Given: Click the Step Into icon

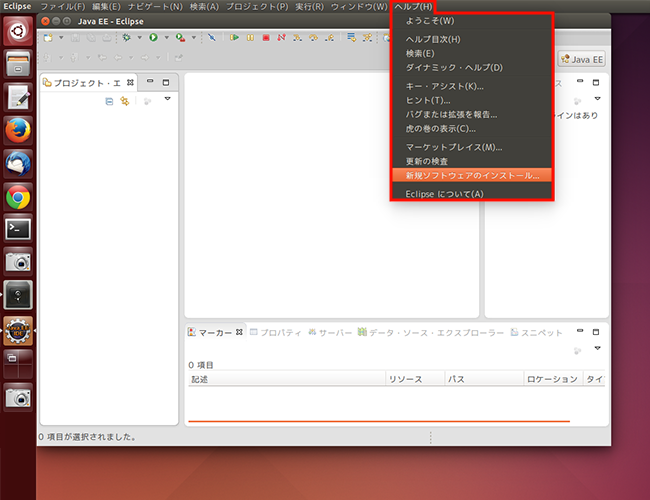Looking at the screenshot, I should 297,38.
